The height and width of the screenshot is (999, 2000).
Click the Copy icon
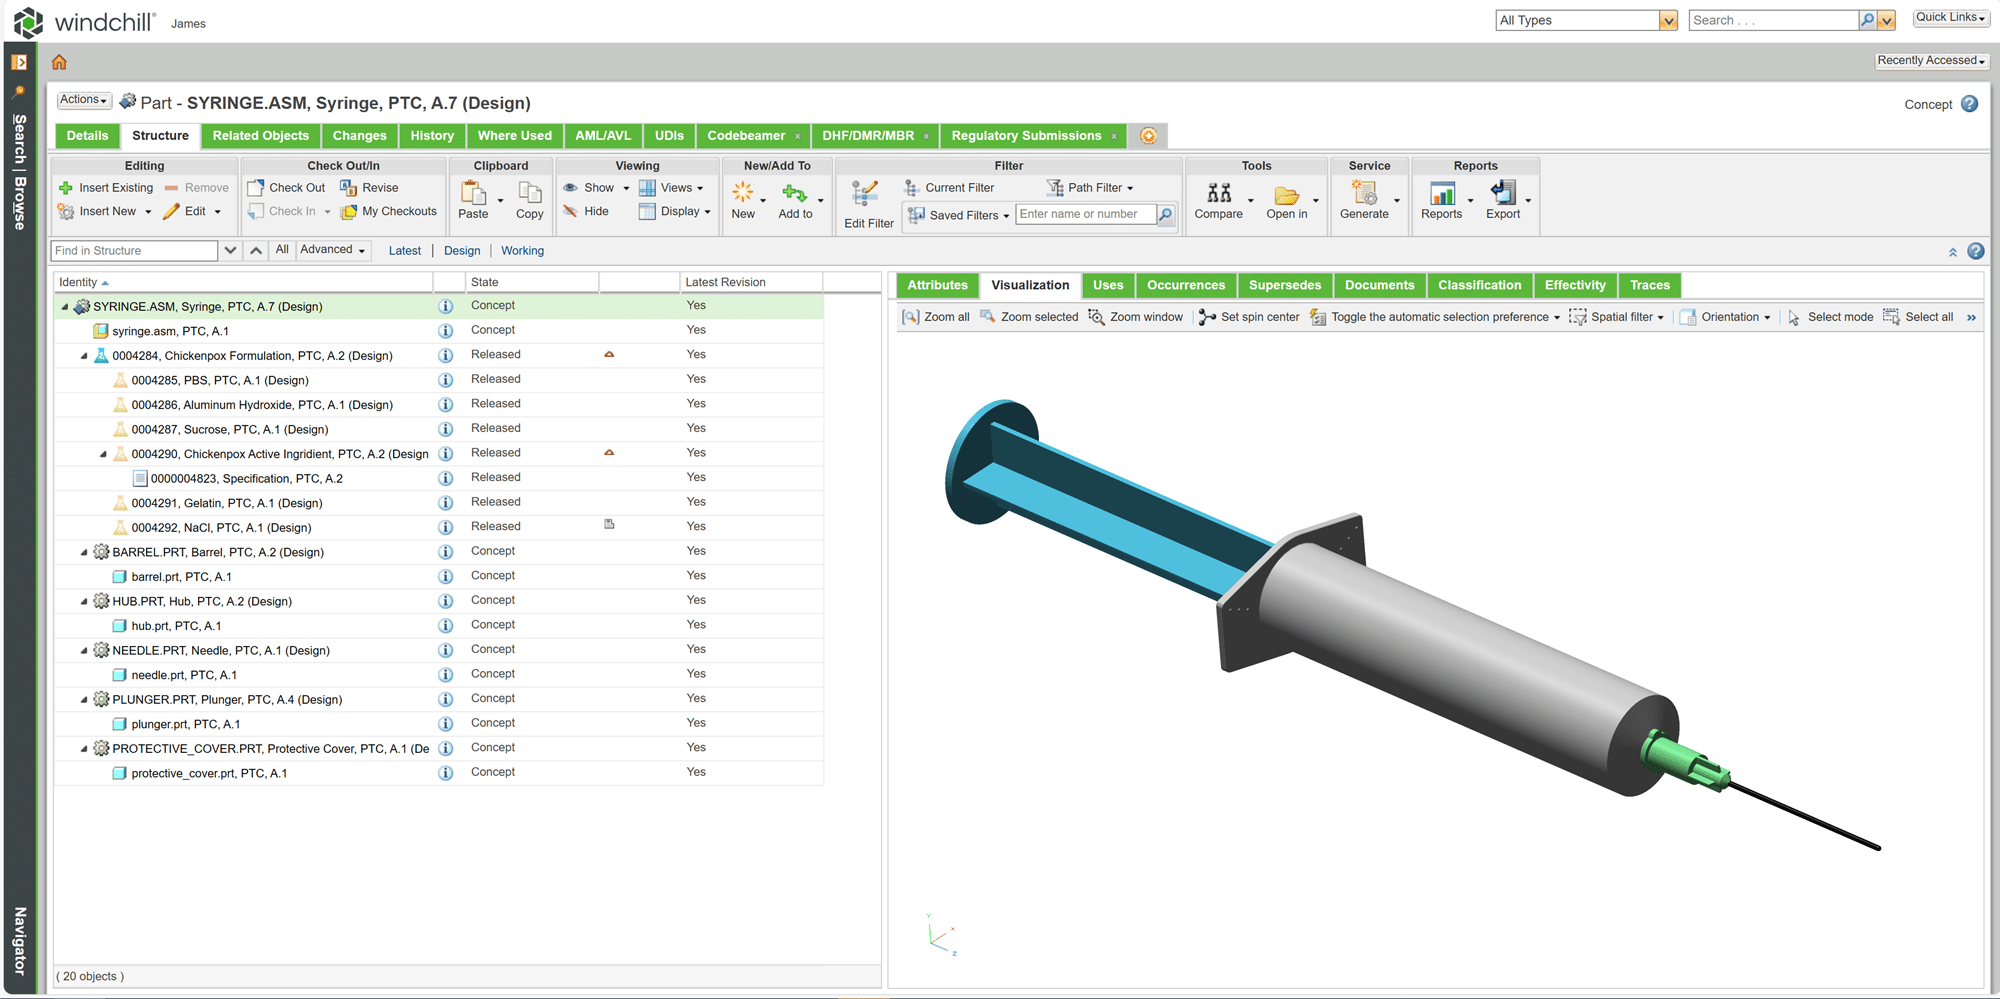pos(530,192)
